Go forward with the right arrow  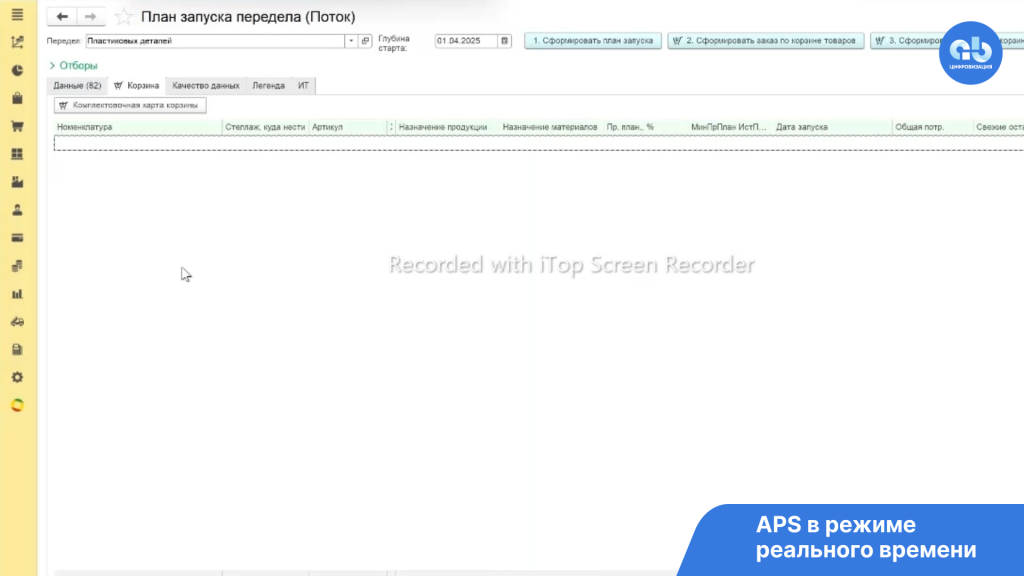click(91, 16)
